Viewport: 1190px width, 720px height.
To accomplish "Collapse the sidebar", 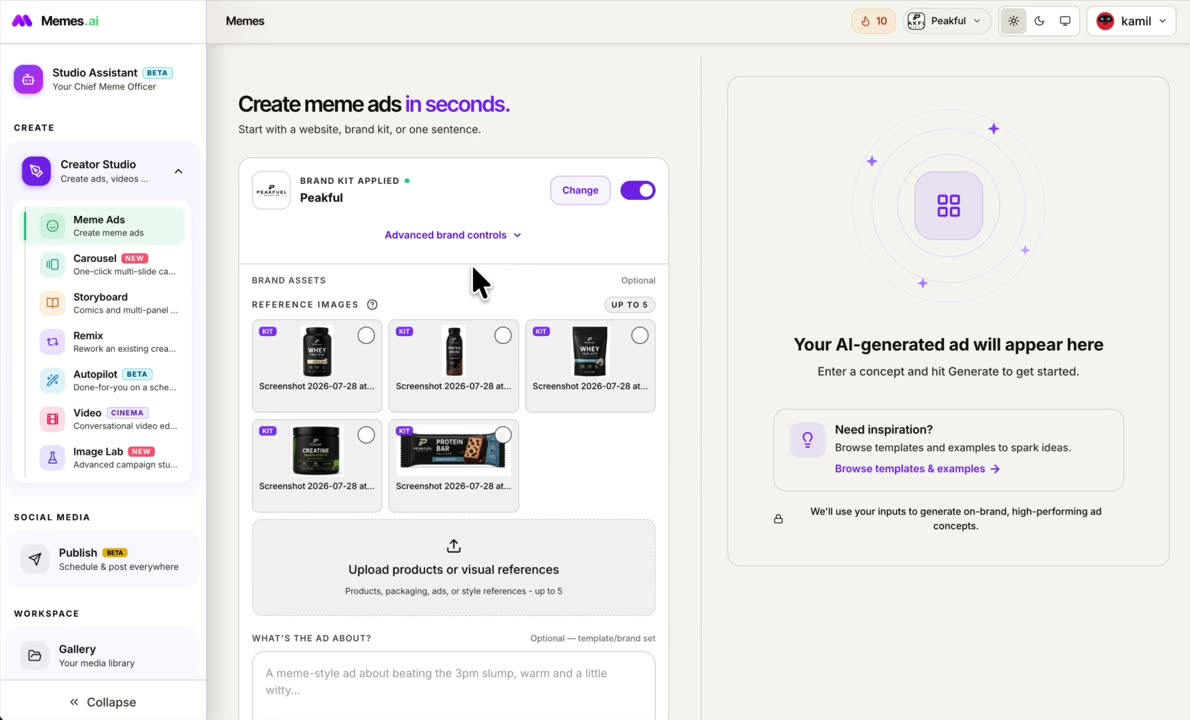I will (102, 702).
